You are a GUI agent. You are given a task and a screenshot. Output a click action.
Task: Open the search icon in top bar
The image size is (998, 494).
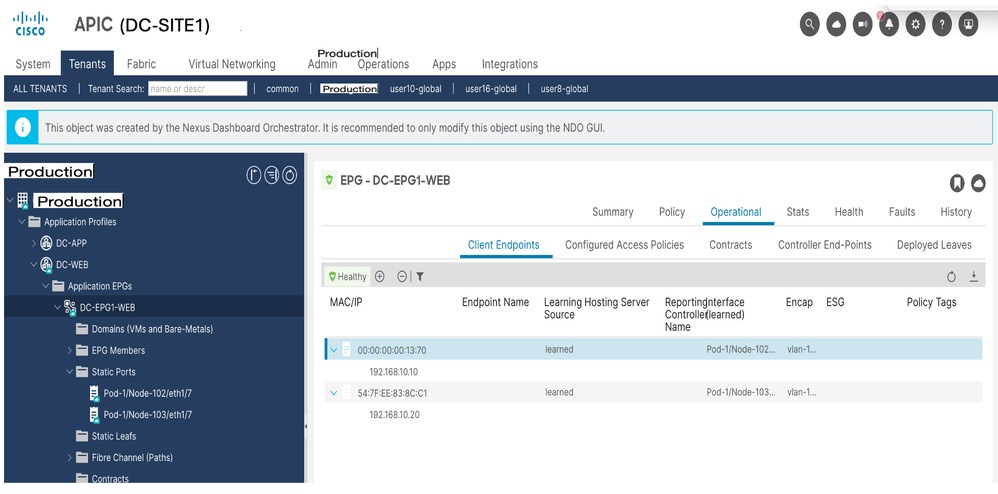click(x=809, y=25)
